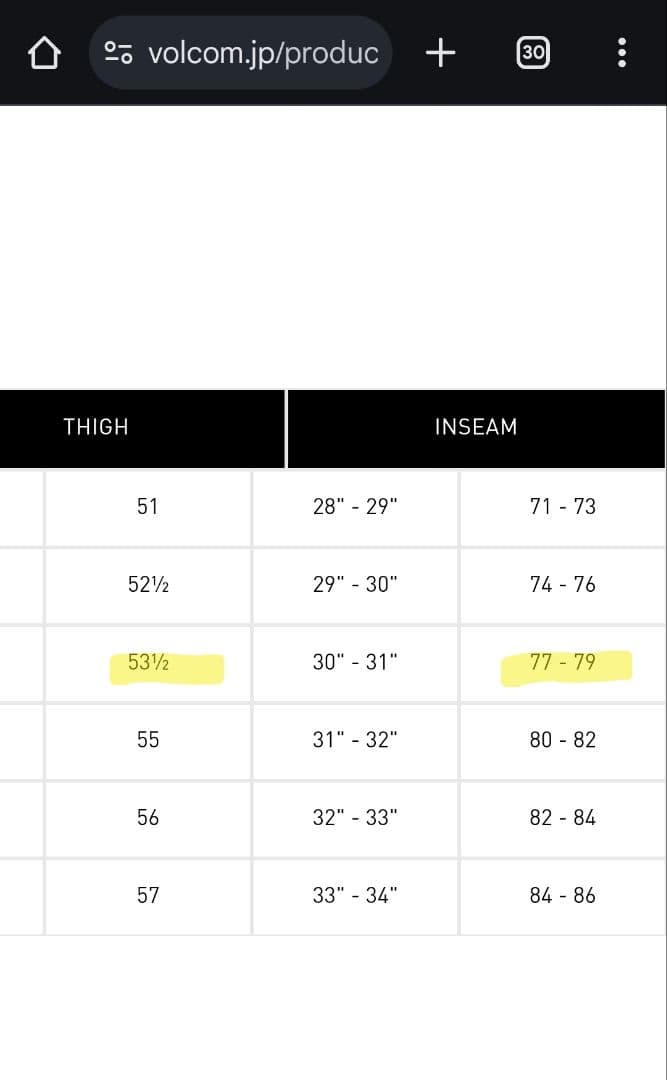Tap highlighted inseam value 77 - 79
Viewport: 667px width, 1080px height.
(562, 662)
